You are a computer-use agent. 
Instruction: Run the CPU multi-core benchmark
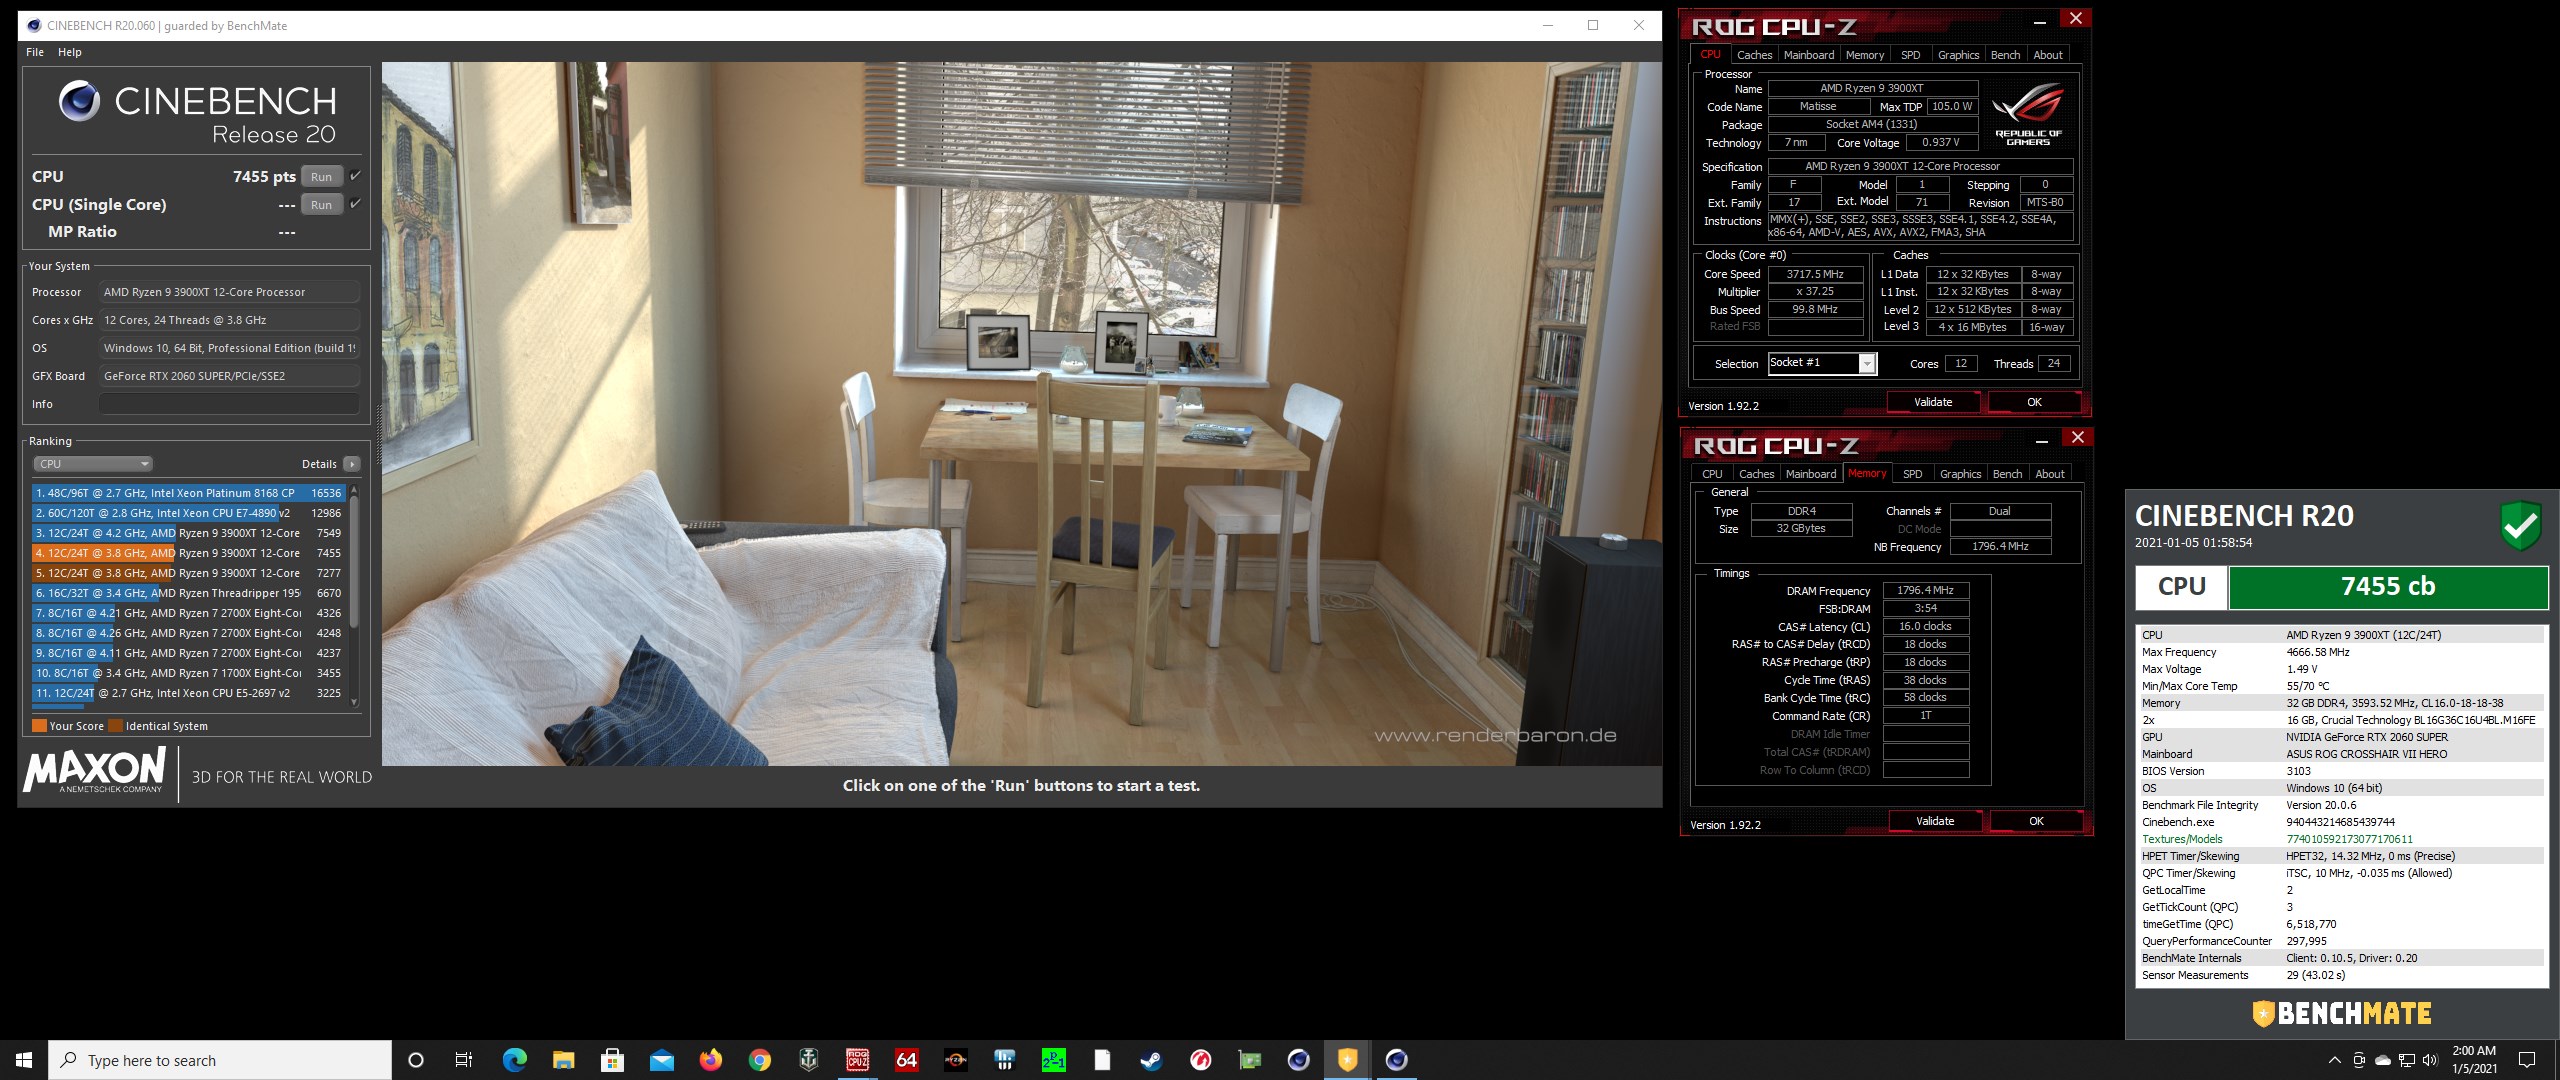(x=321, y=177)
